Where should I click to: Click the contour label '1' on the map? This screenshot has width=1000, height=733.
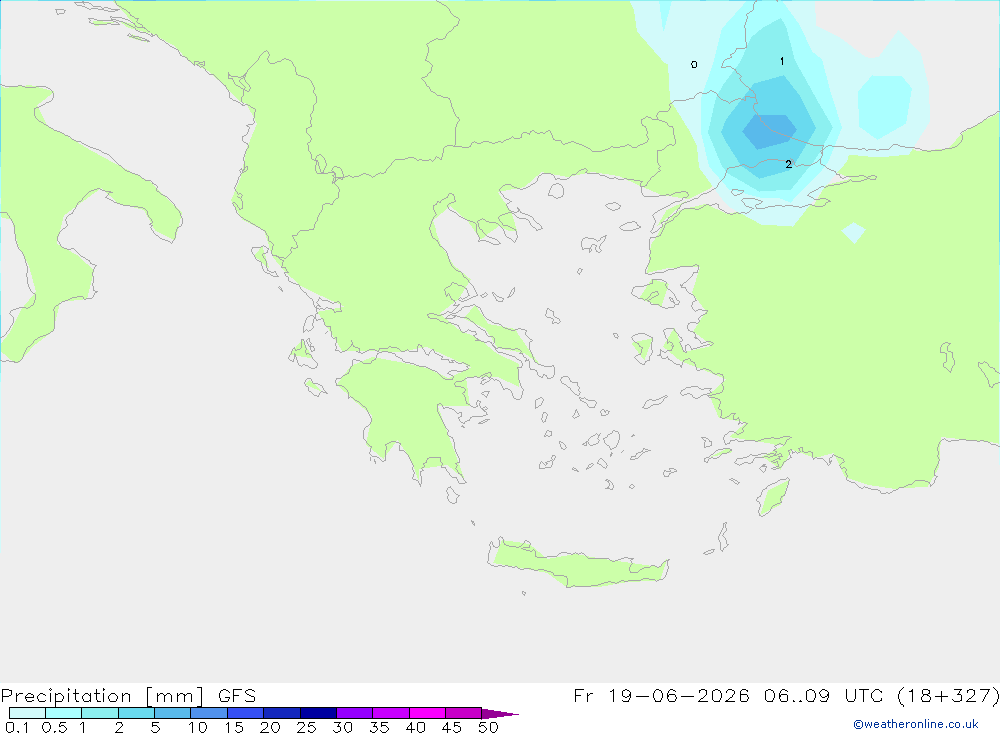tap(782, 61)
